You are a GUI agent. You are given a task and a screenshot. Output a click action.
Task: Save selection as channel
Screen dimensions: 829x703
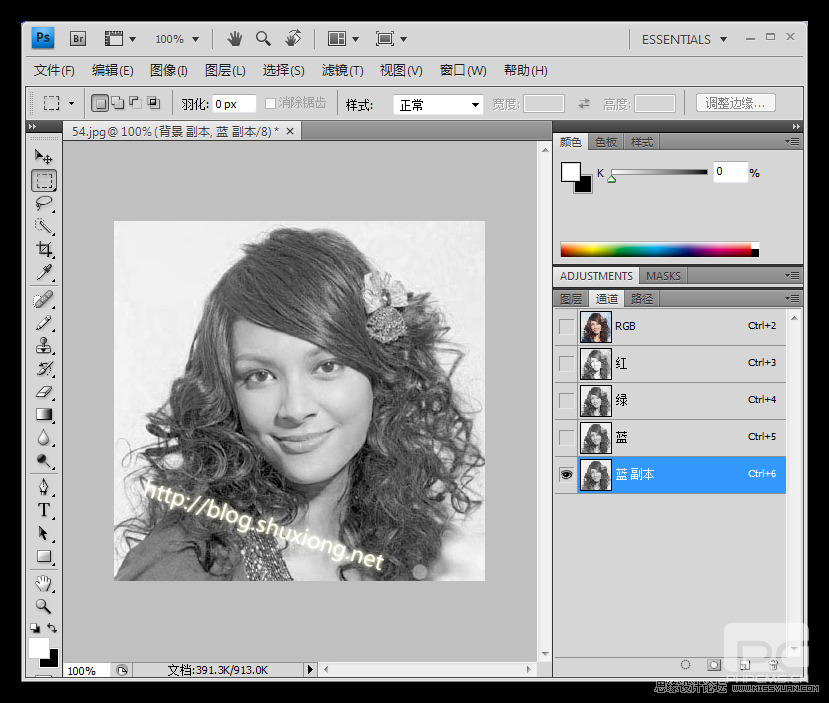point(714,665)
